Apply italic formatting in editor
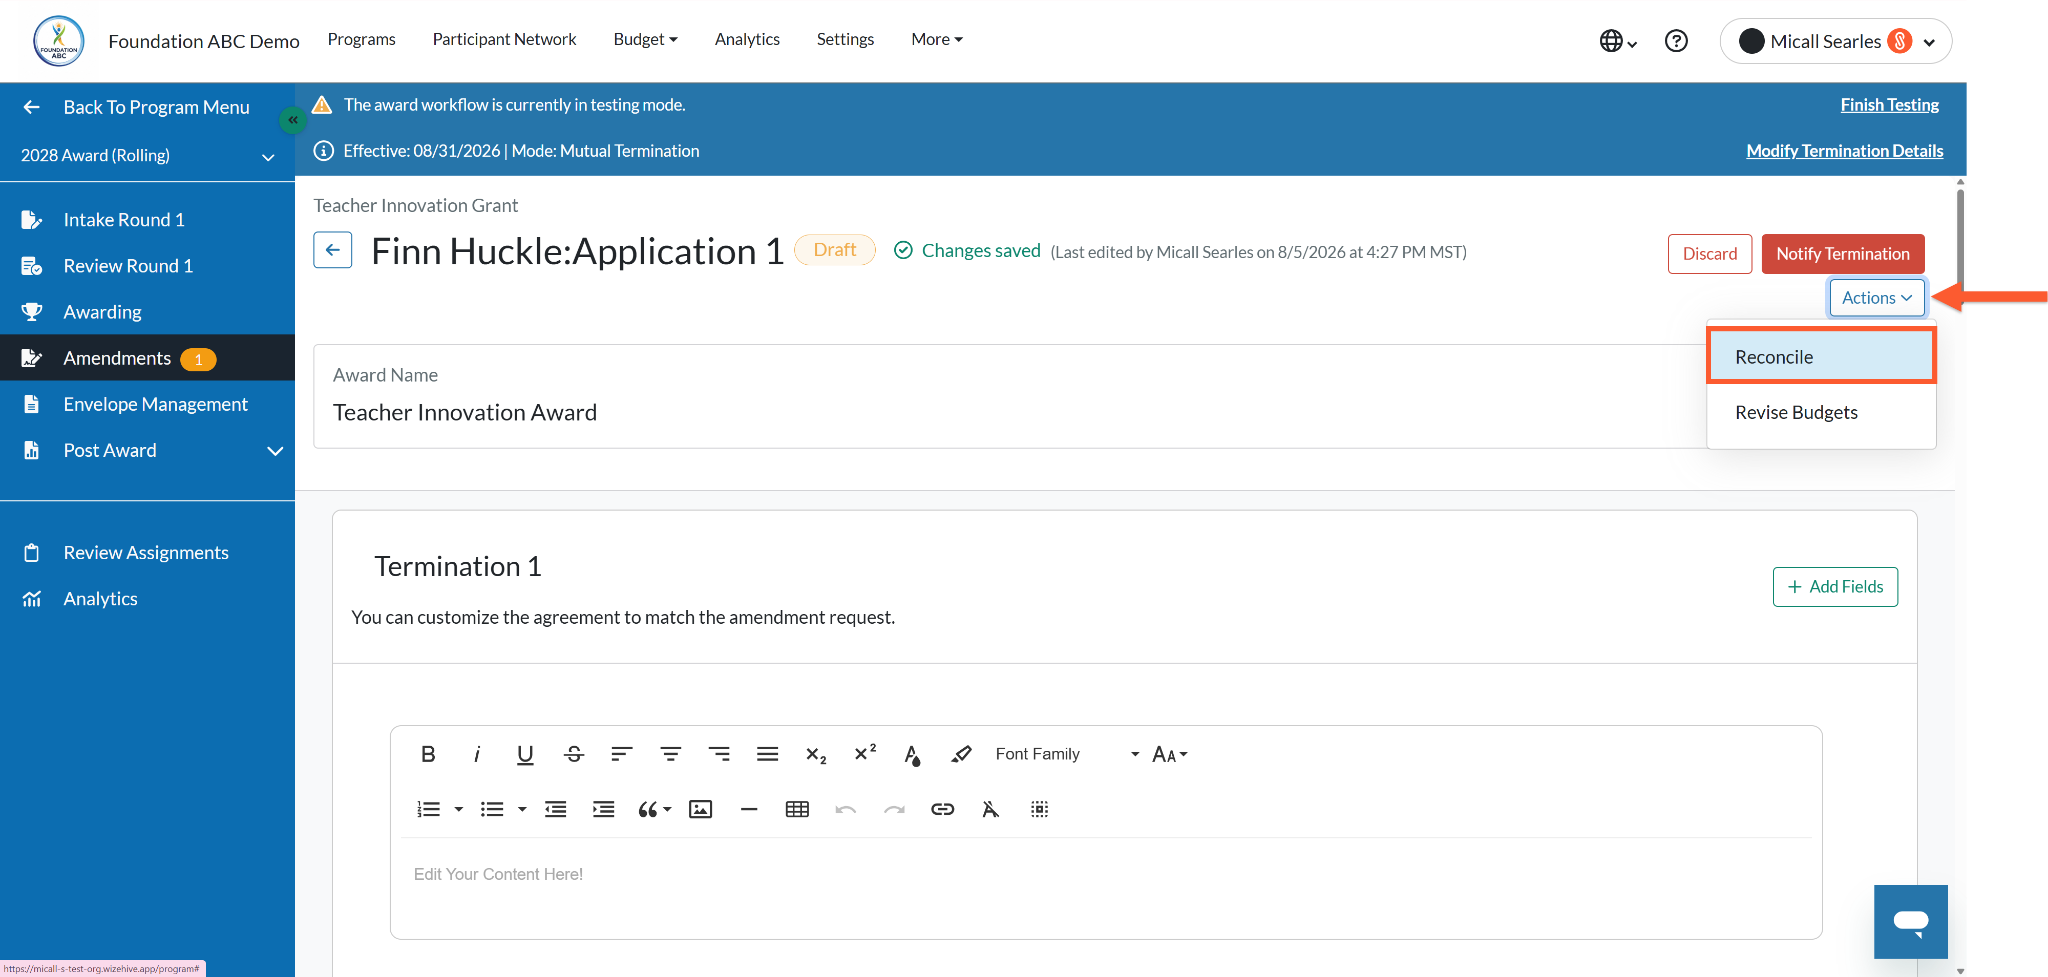This screenshot has width=2048, height=977. (477, 754)
